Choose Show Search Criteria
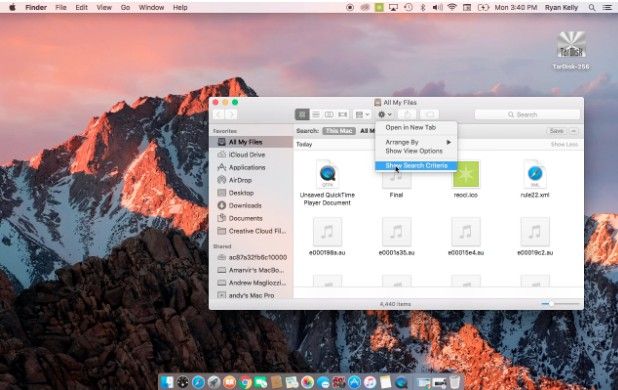This screenshot has width=618, height=390. [x=416, y=165]
